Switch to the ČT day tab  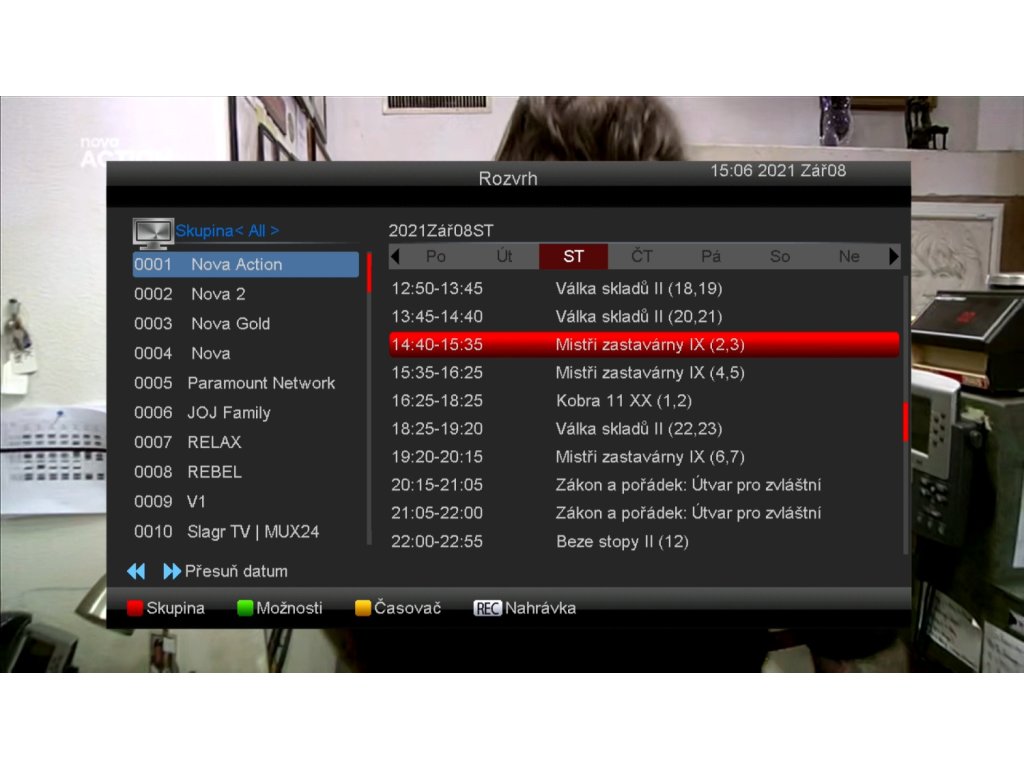(x=642, y=256)
